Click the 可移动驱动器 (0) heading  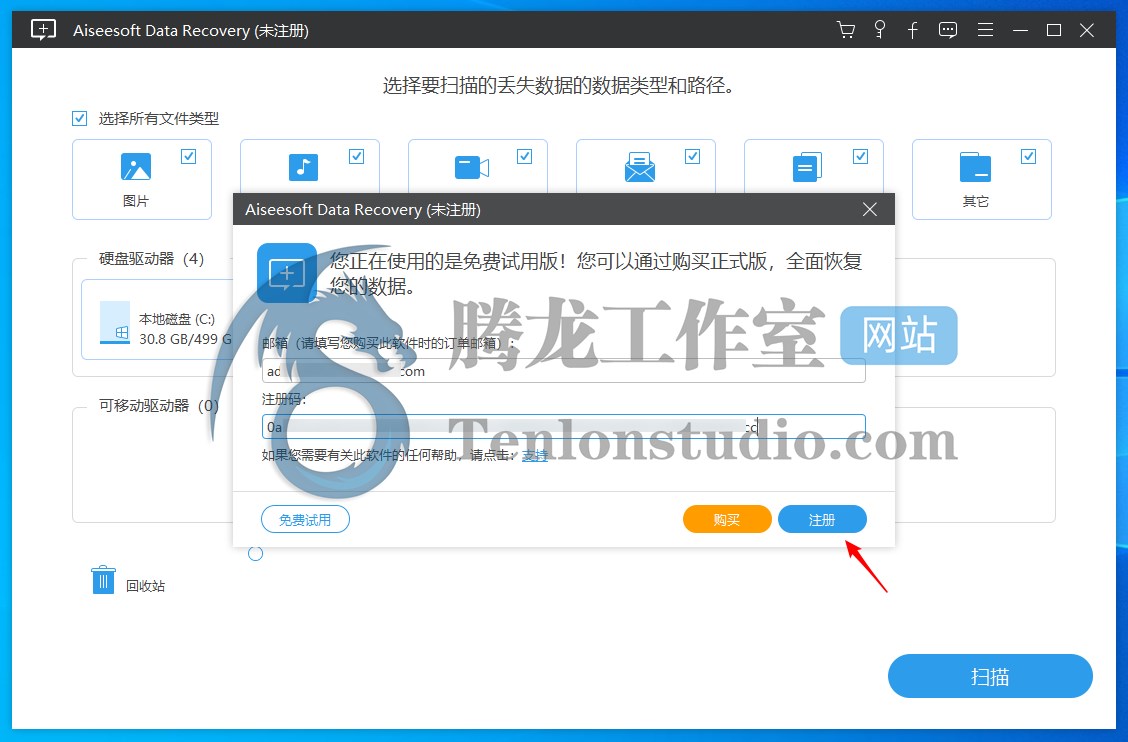click(x=158, y=406)
